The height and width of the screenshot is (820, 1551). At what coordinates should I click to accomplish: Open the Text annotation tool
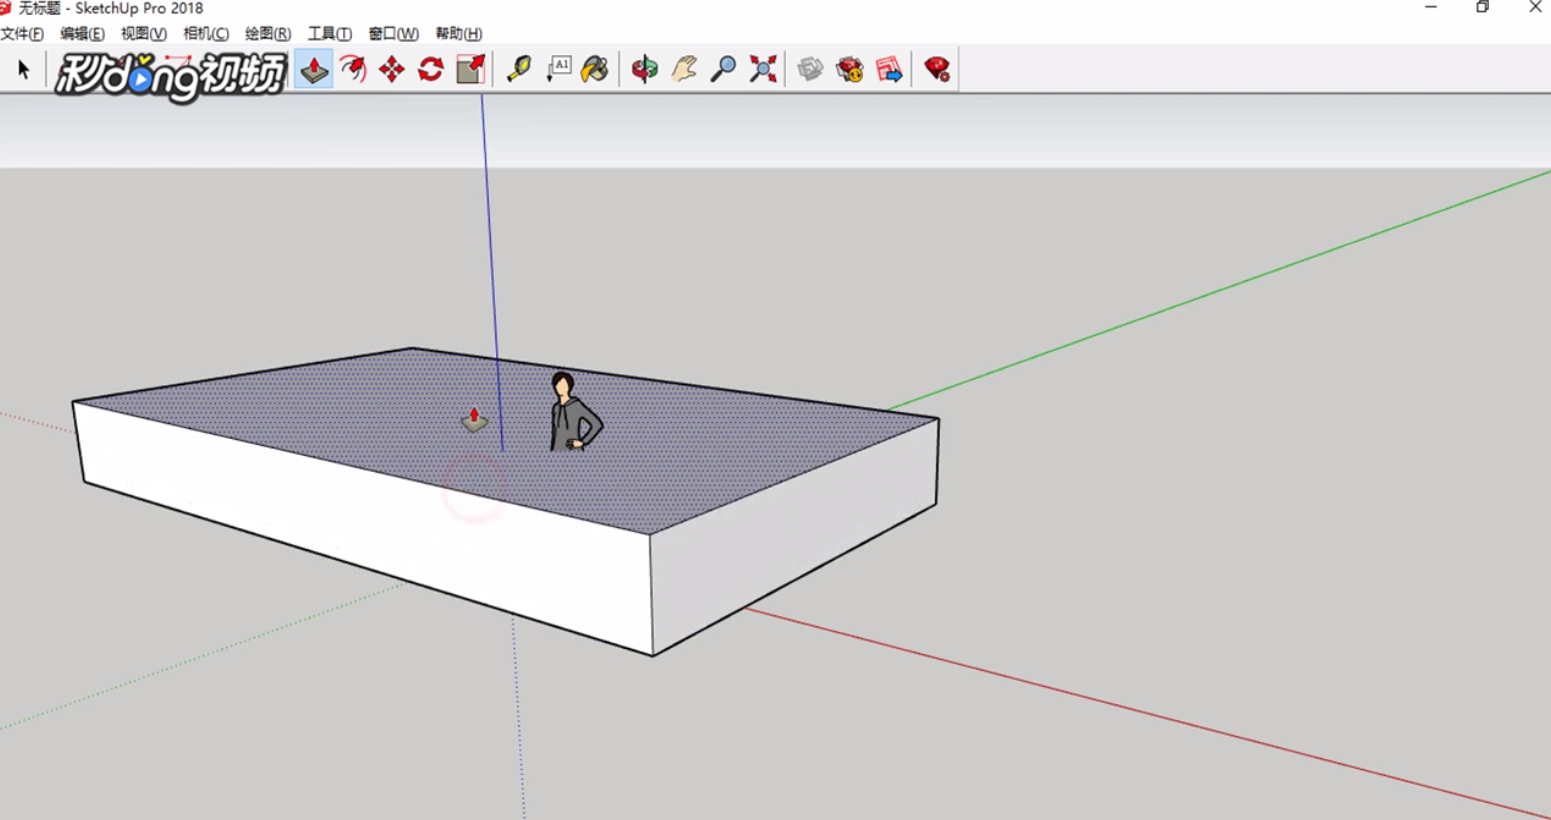(x=560, y=69)
